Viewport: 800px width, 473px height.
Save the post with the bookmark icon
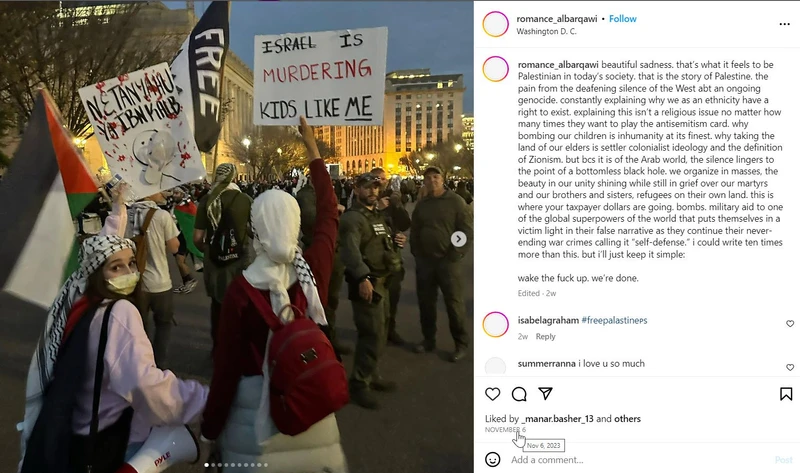[x=786, y=394]
